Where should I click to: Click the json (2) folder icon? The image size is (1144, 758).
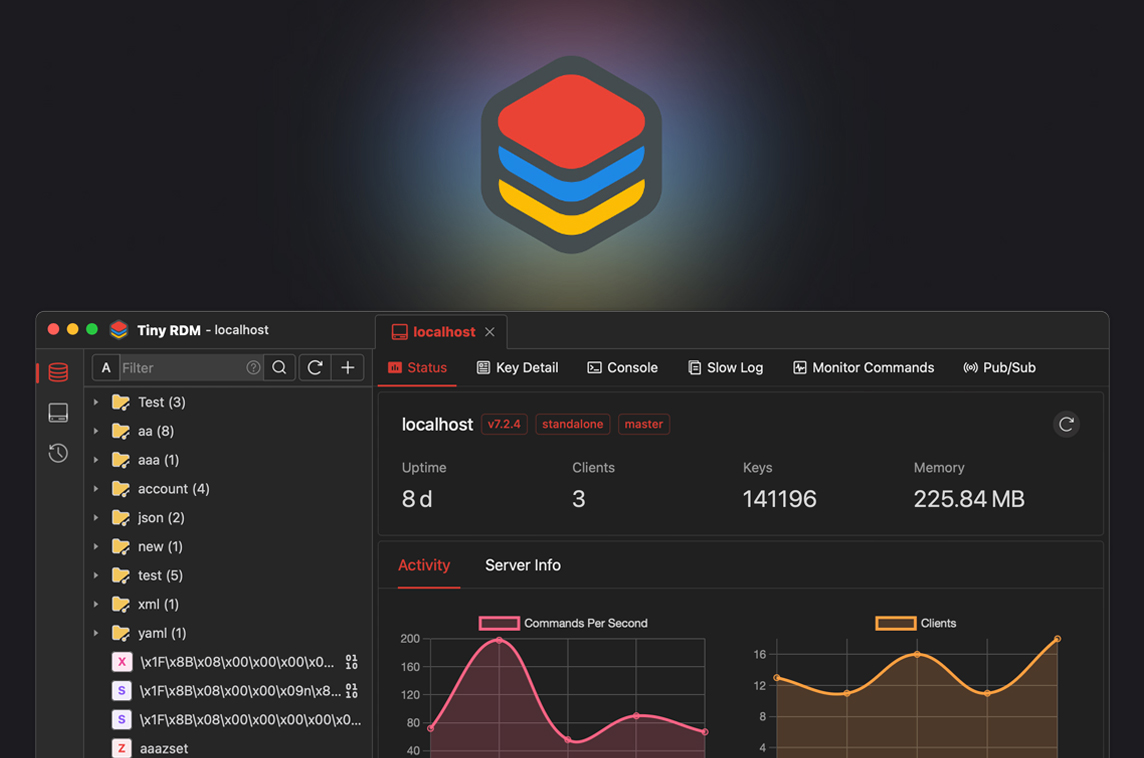(x=120, y=517)
